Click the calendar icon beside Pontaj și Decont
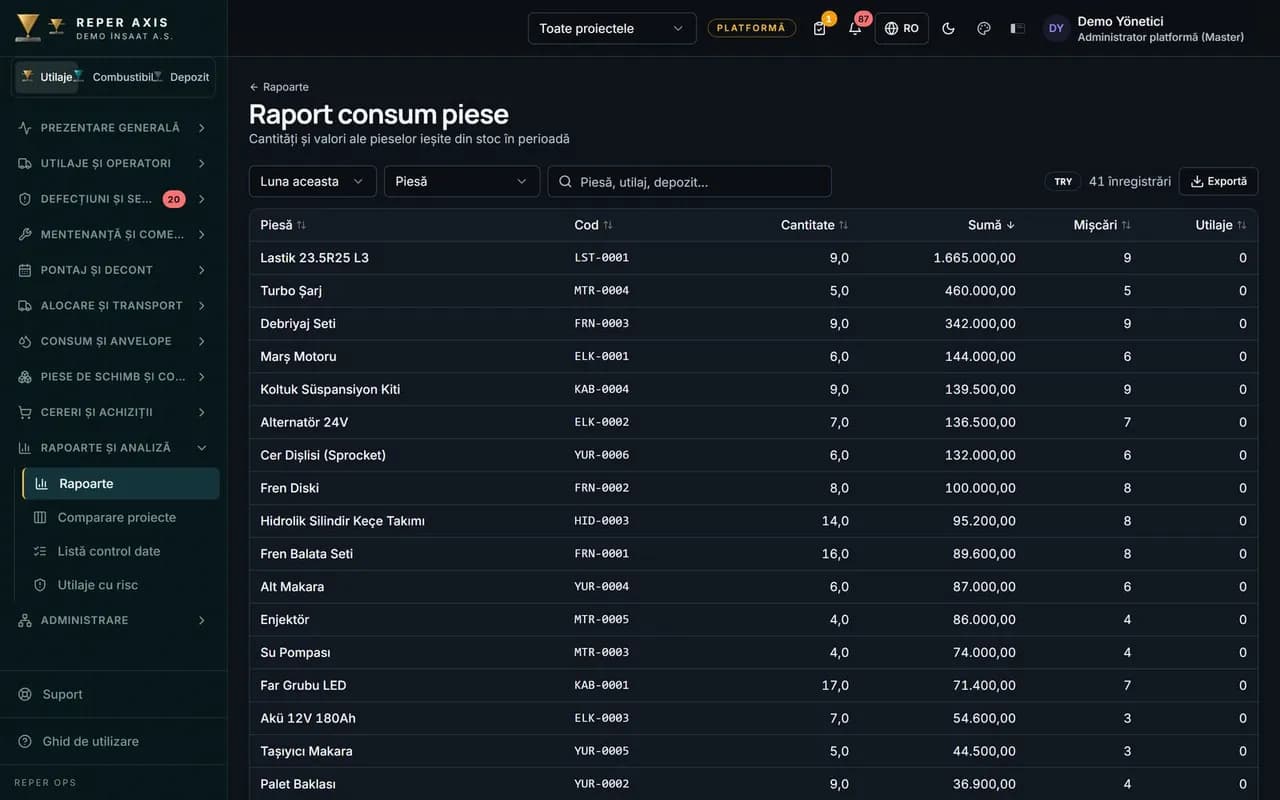Screen dimensions: 1280x800 click(x=25, y=270)
